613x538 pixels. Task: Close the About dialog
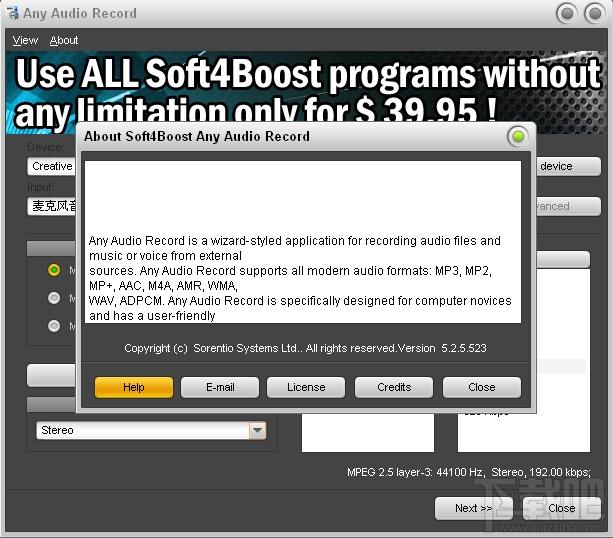pyautogui.click(x=482, y=387)
